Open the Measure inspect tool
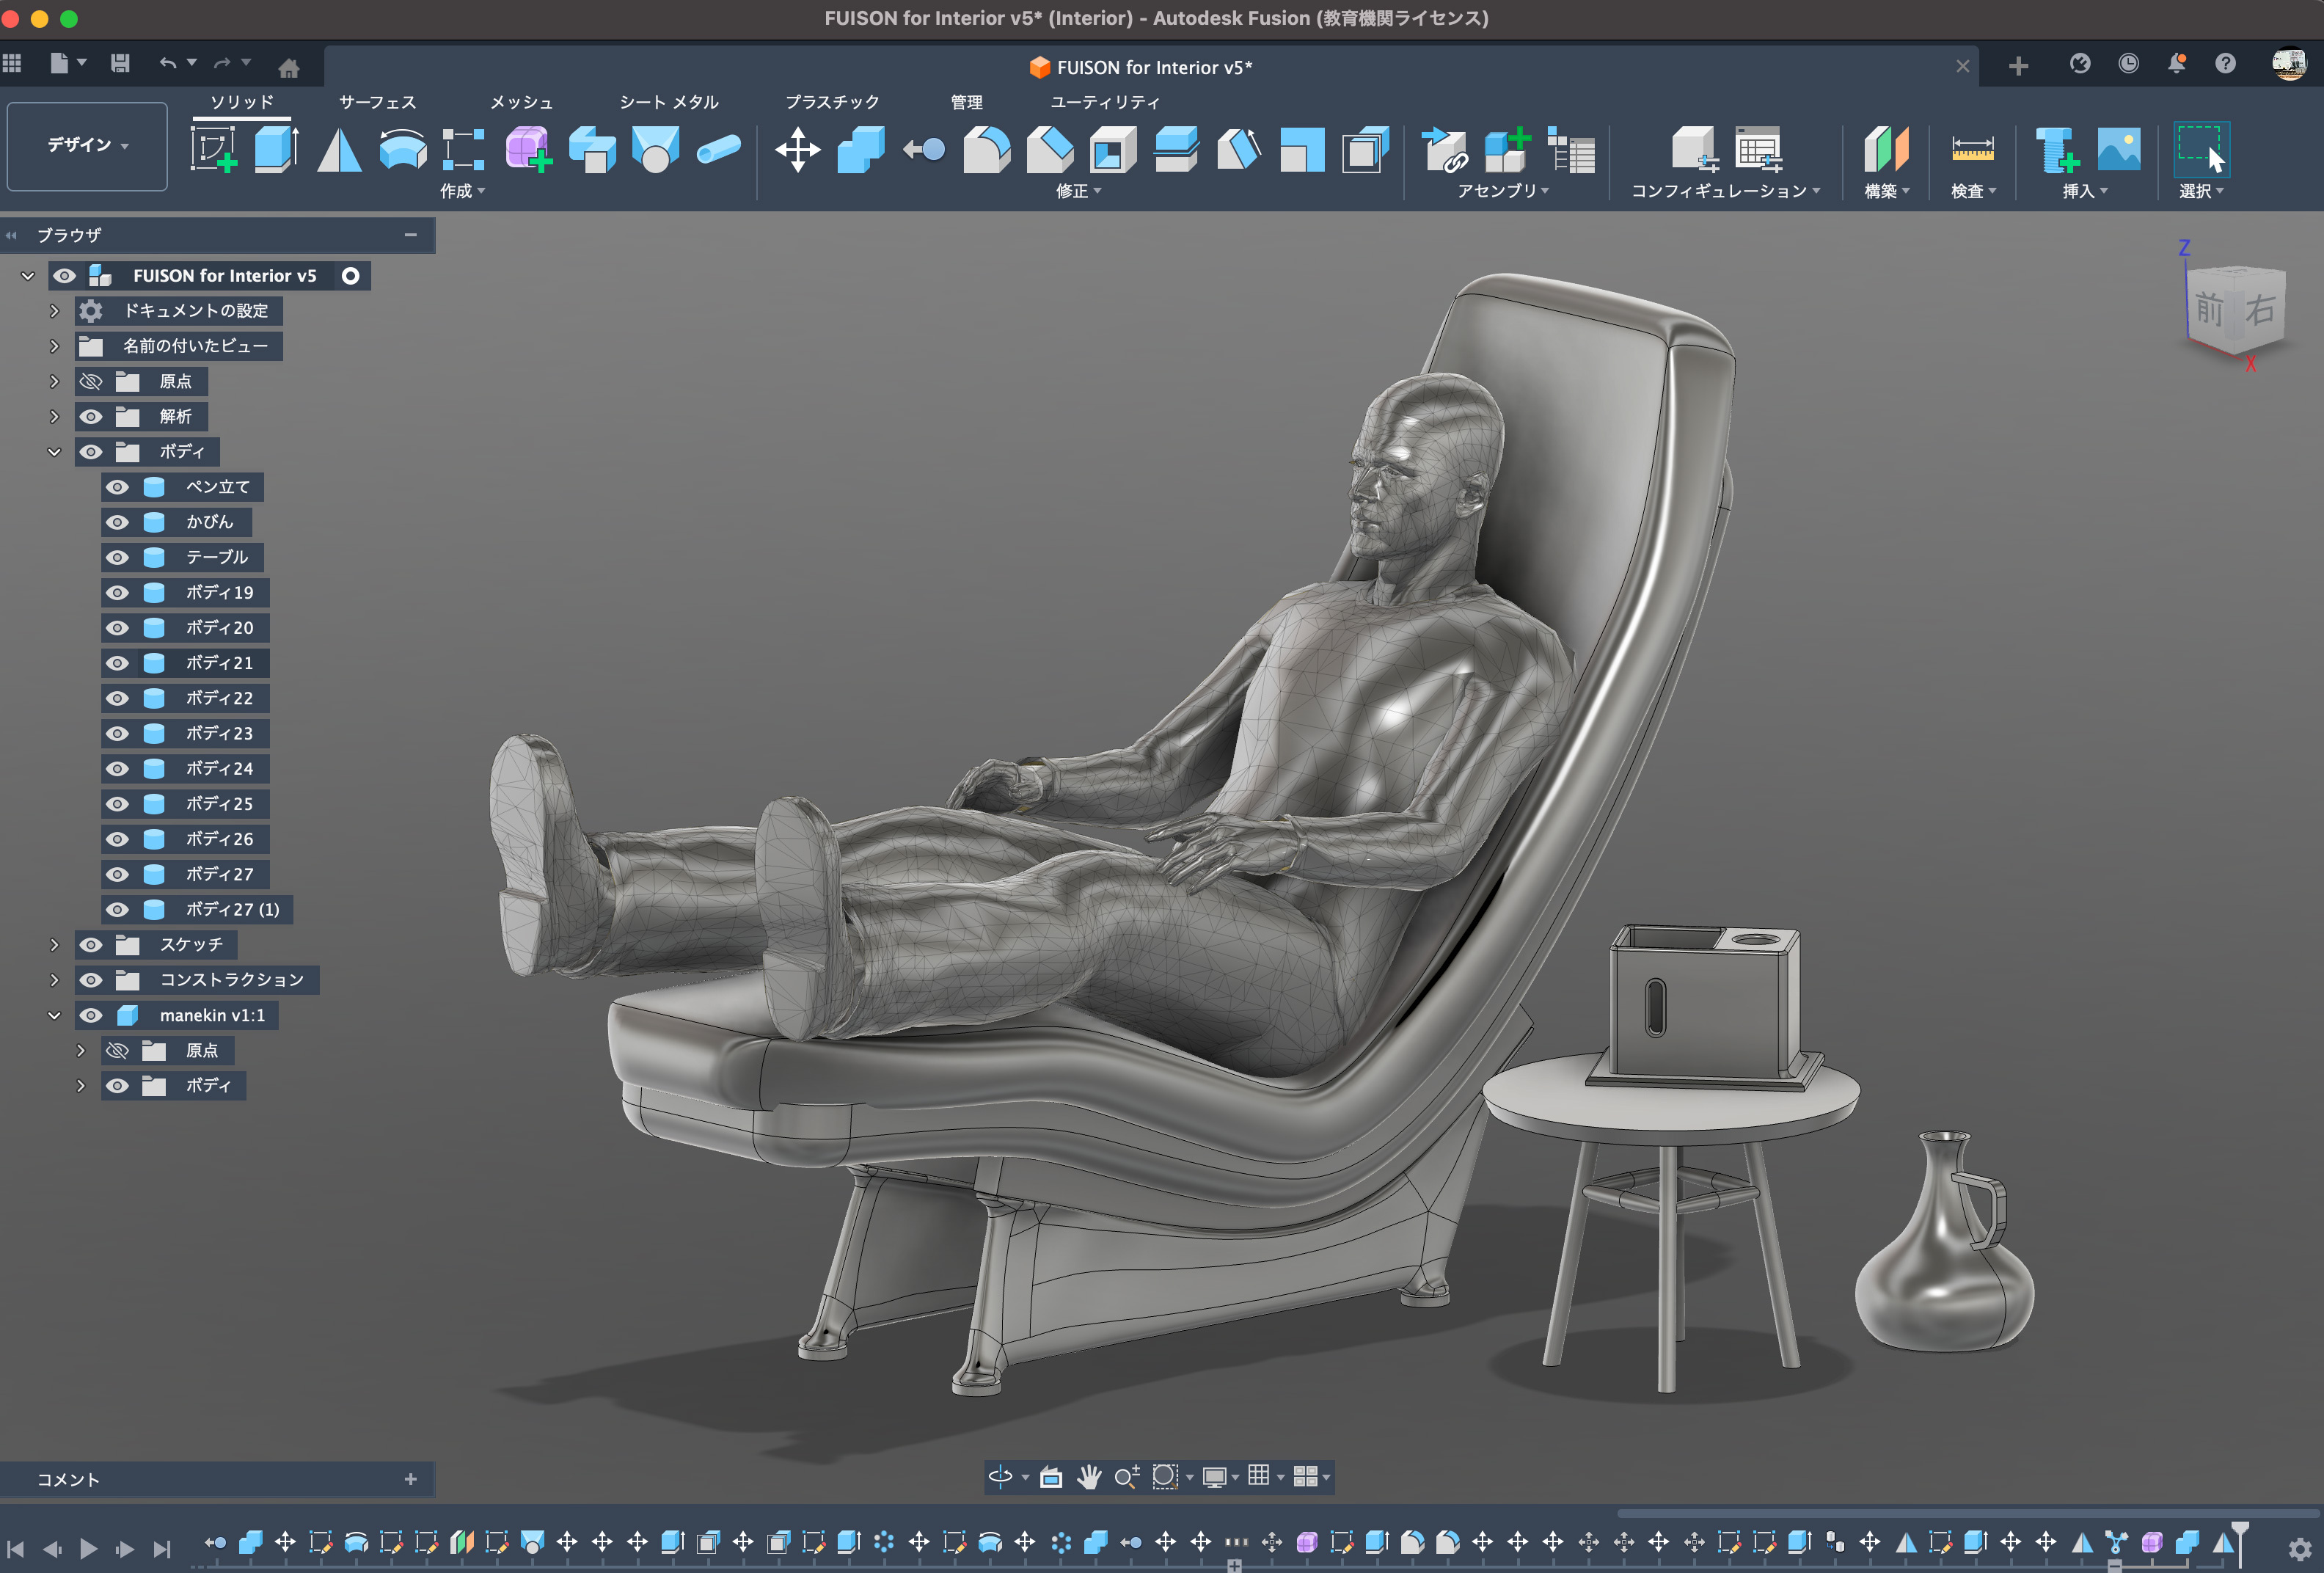This screenshot has width=2324, height=1573. [x=1971, y=150]
